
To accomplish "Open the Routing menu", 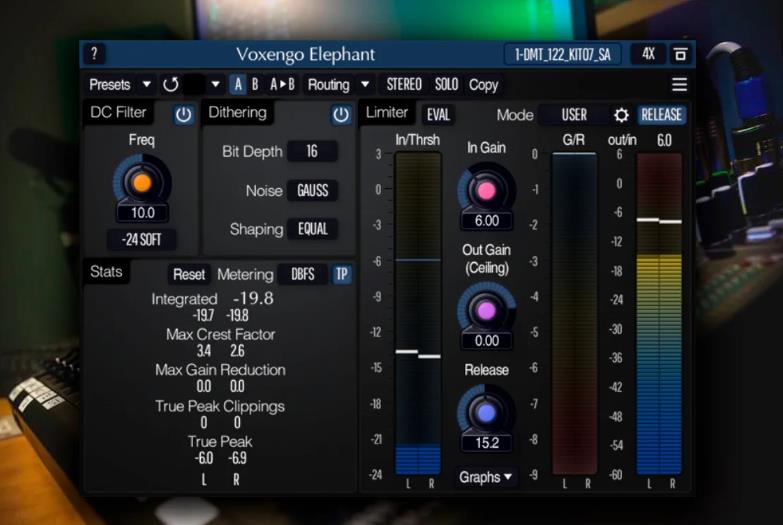I will click(329, 84).
